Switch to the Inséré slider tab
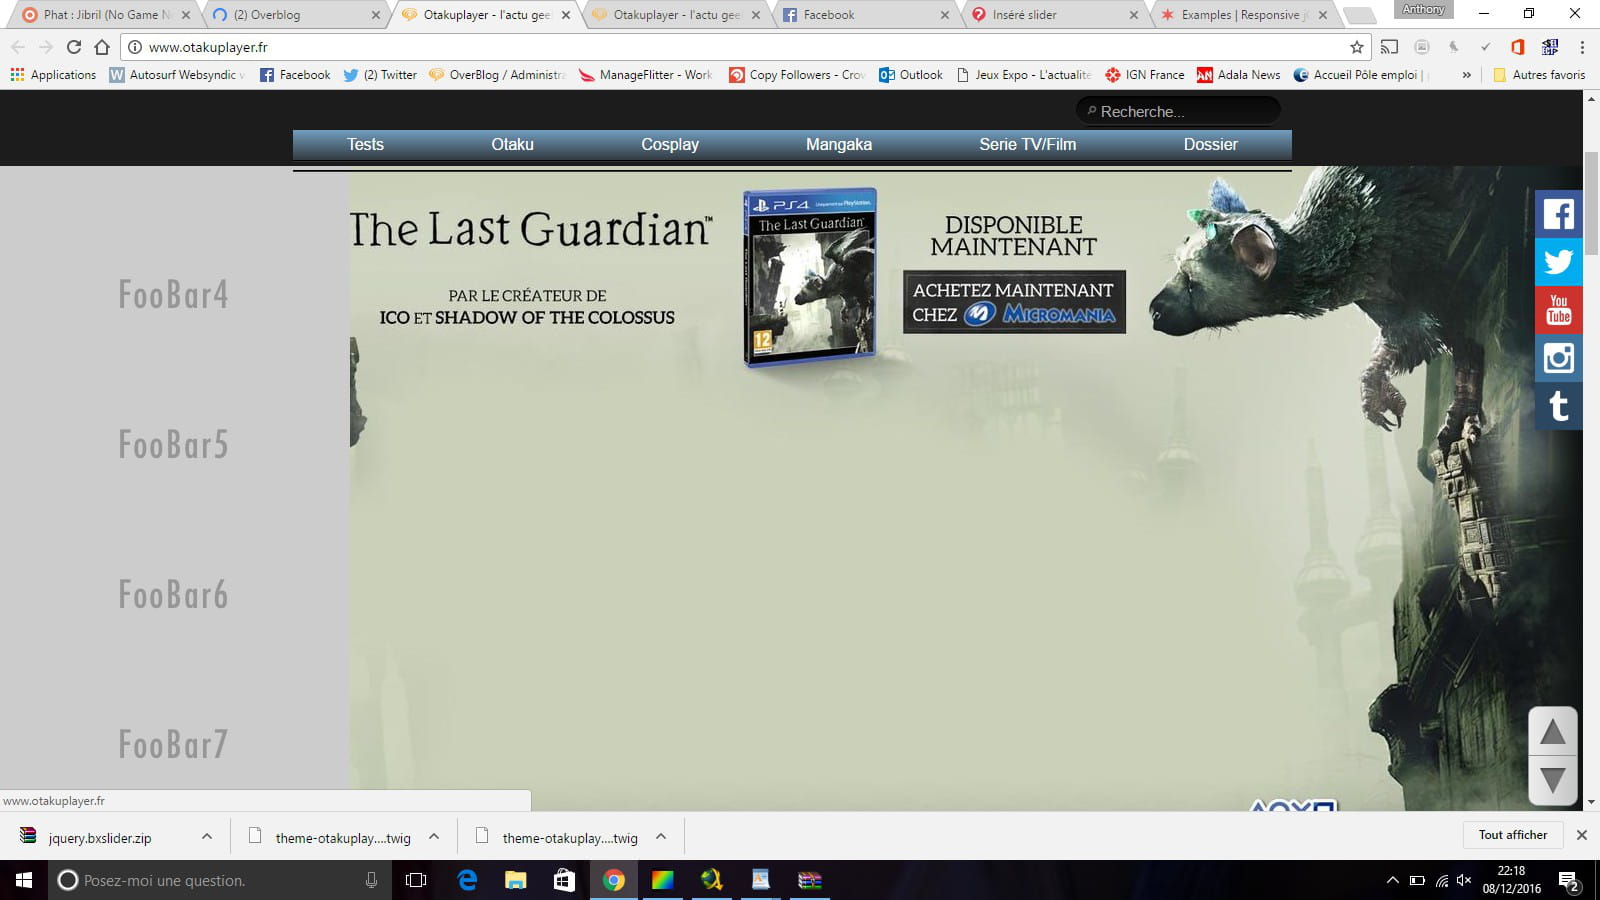 click(1054, 15)
